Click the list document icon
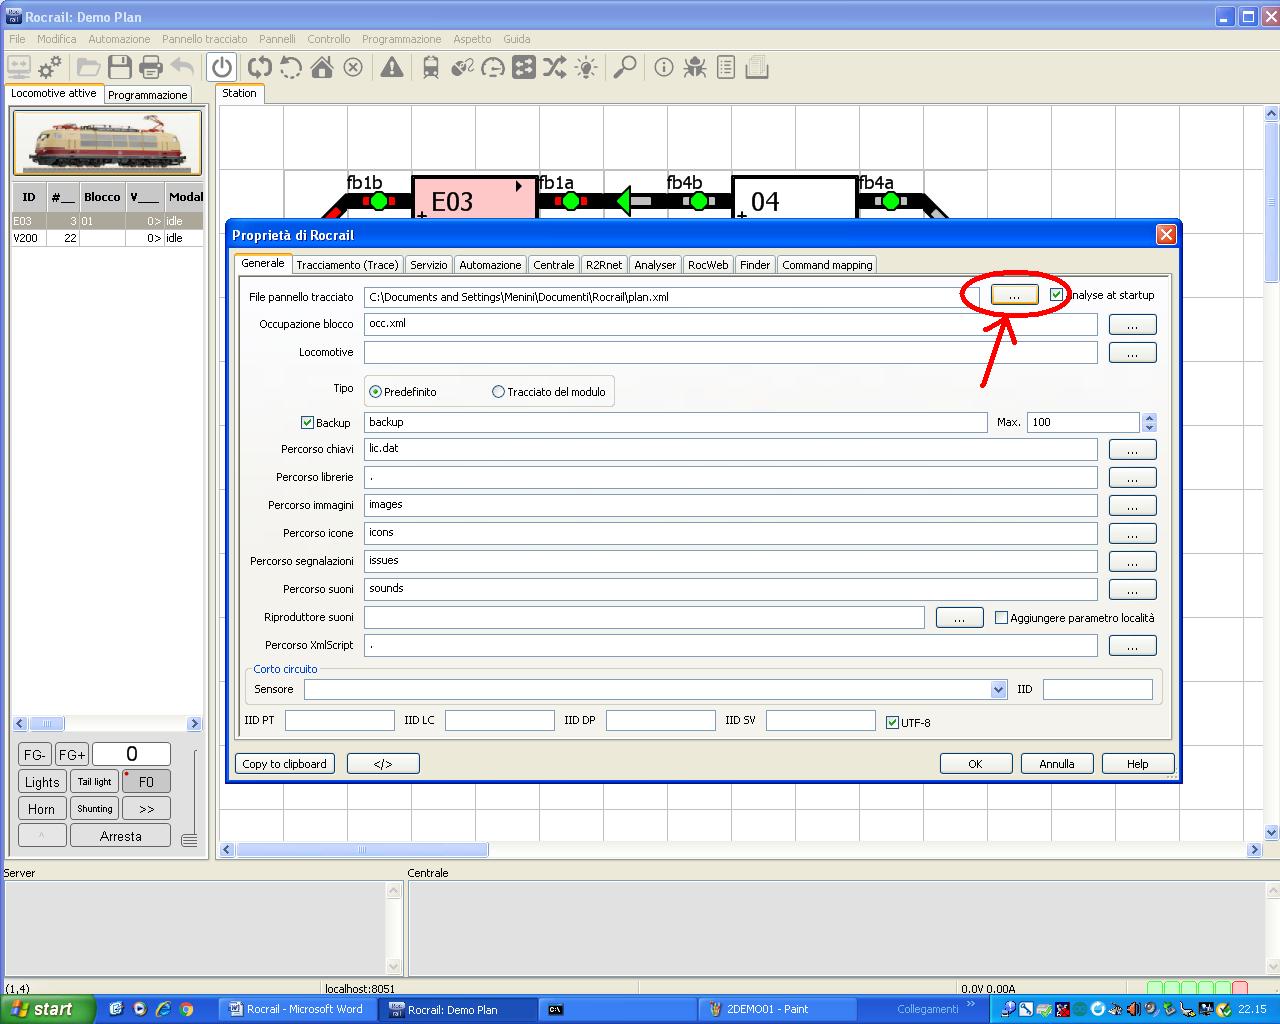The width and height of the screenshot is (1280, 1024). pos(726,67)
